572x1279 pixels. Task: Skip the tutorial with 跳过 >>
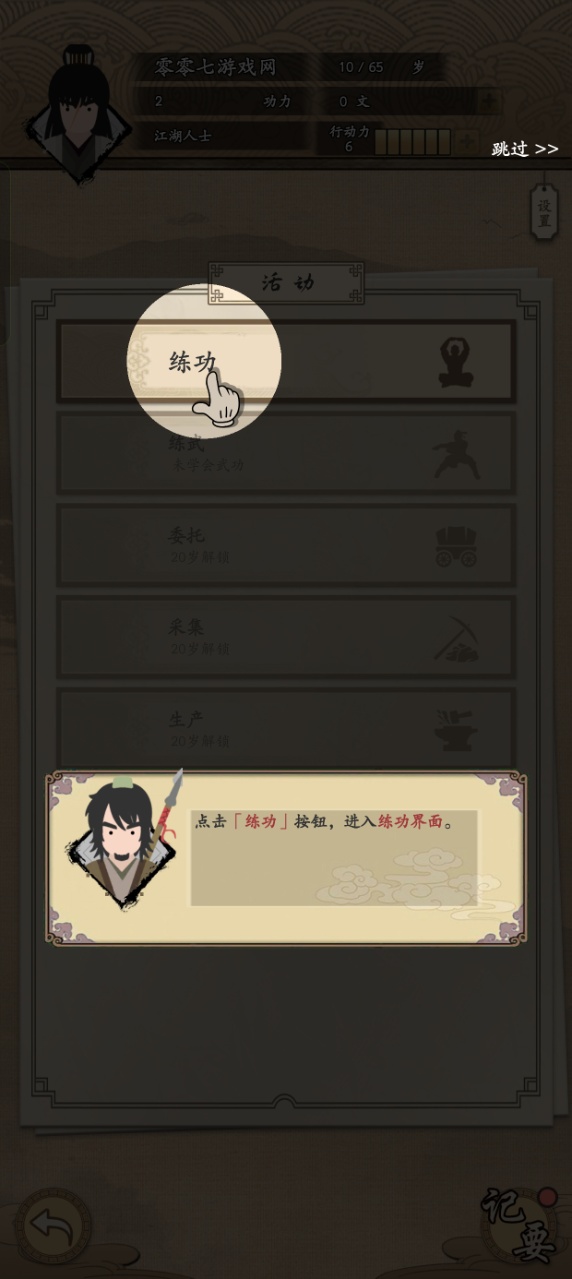[525, 149]
